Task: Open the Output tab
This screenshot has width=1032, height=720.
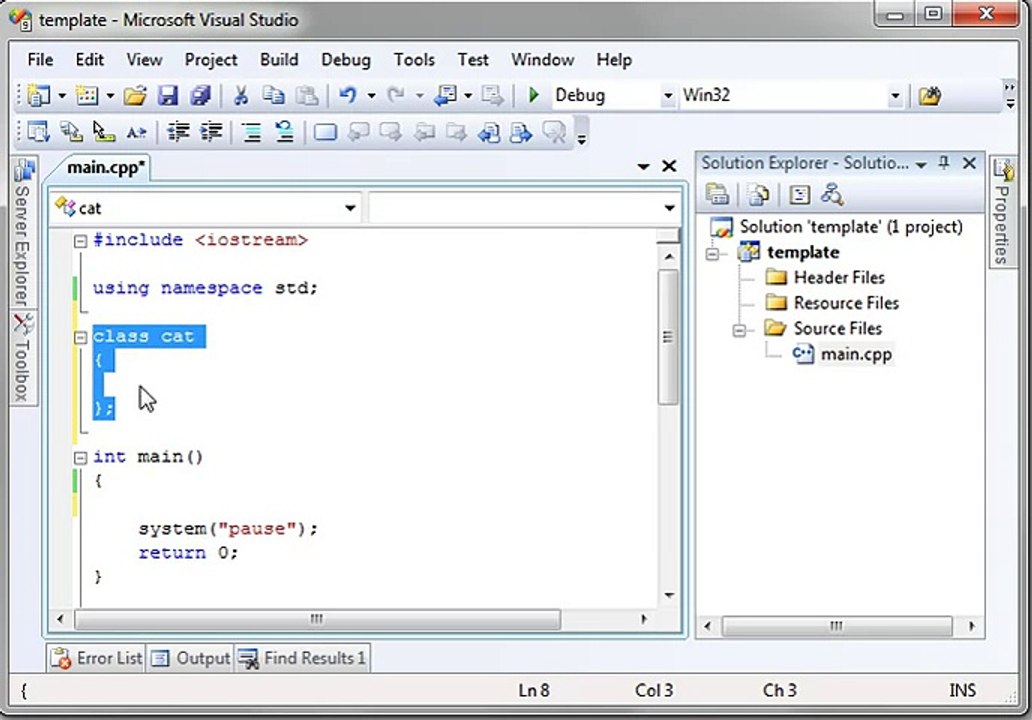Action: pyautogui.click(x=191, y=658)
